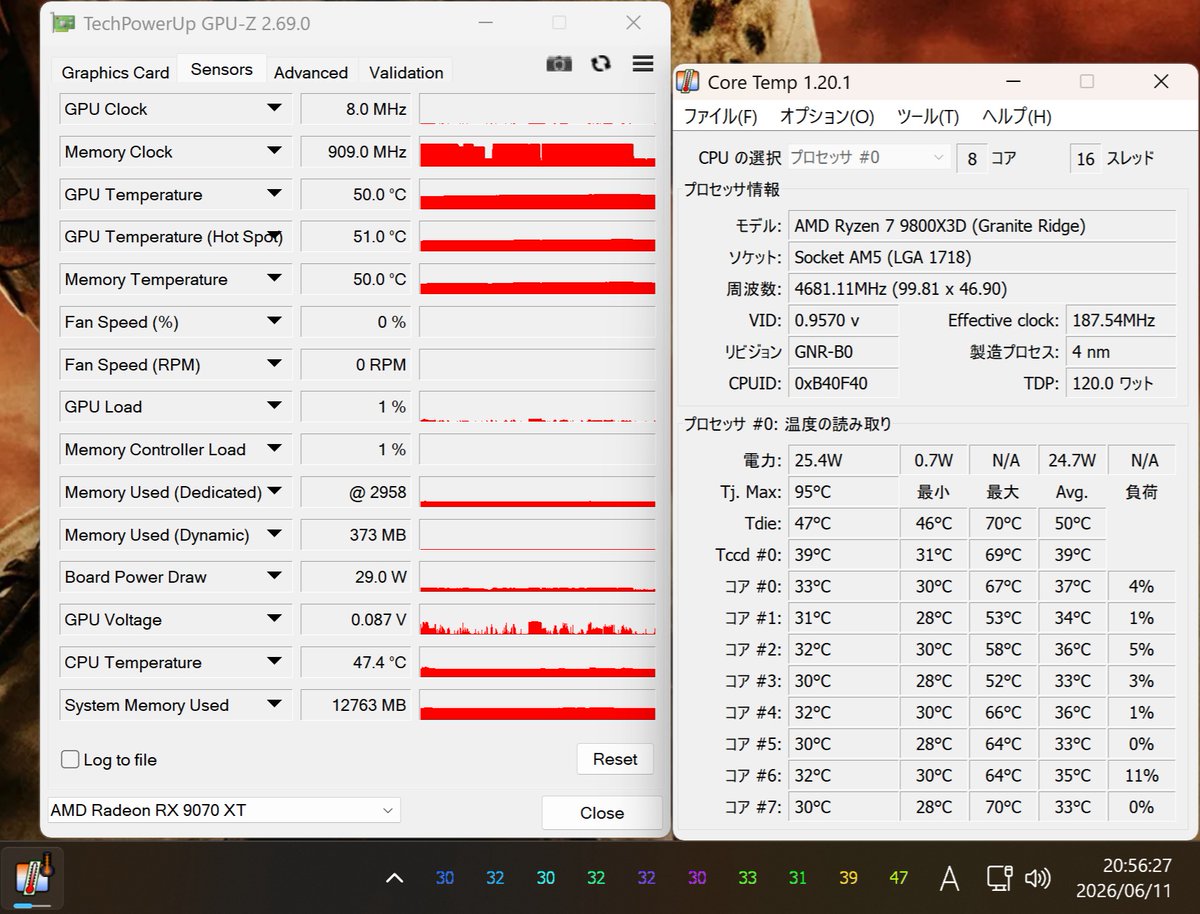
Task: Click the 0xB40F40 CPUID value
Action: [843, 383]
